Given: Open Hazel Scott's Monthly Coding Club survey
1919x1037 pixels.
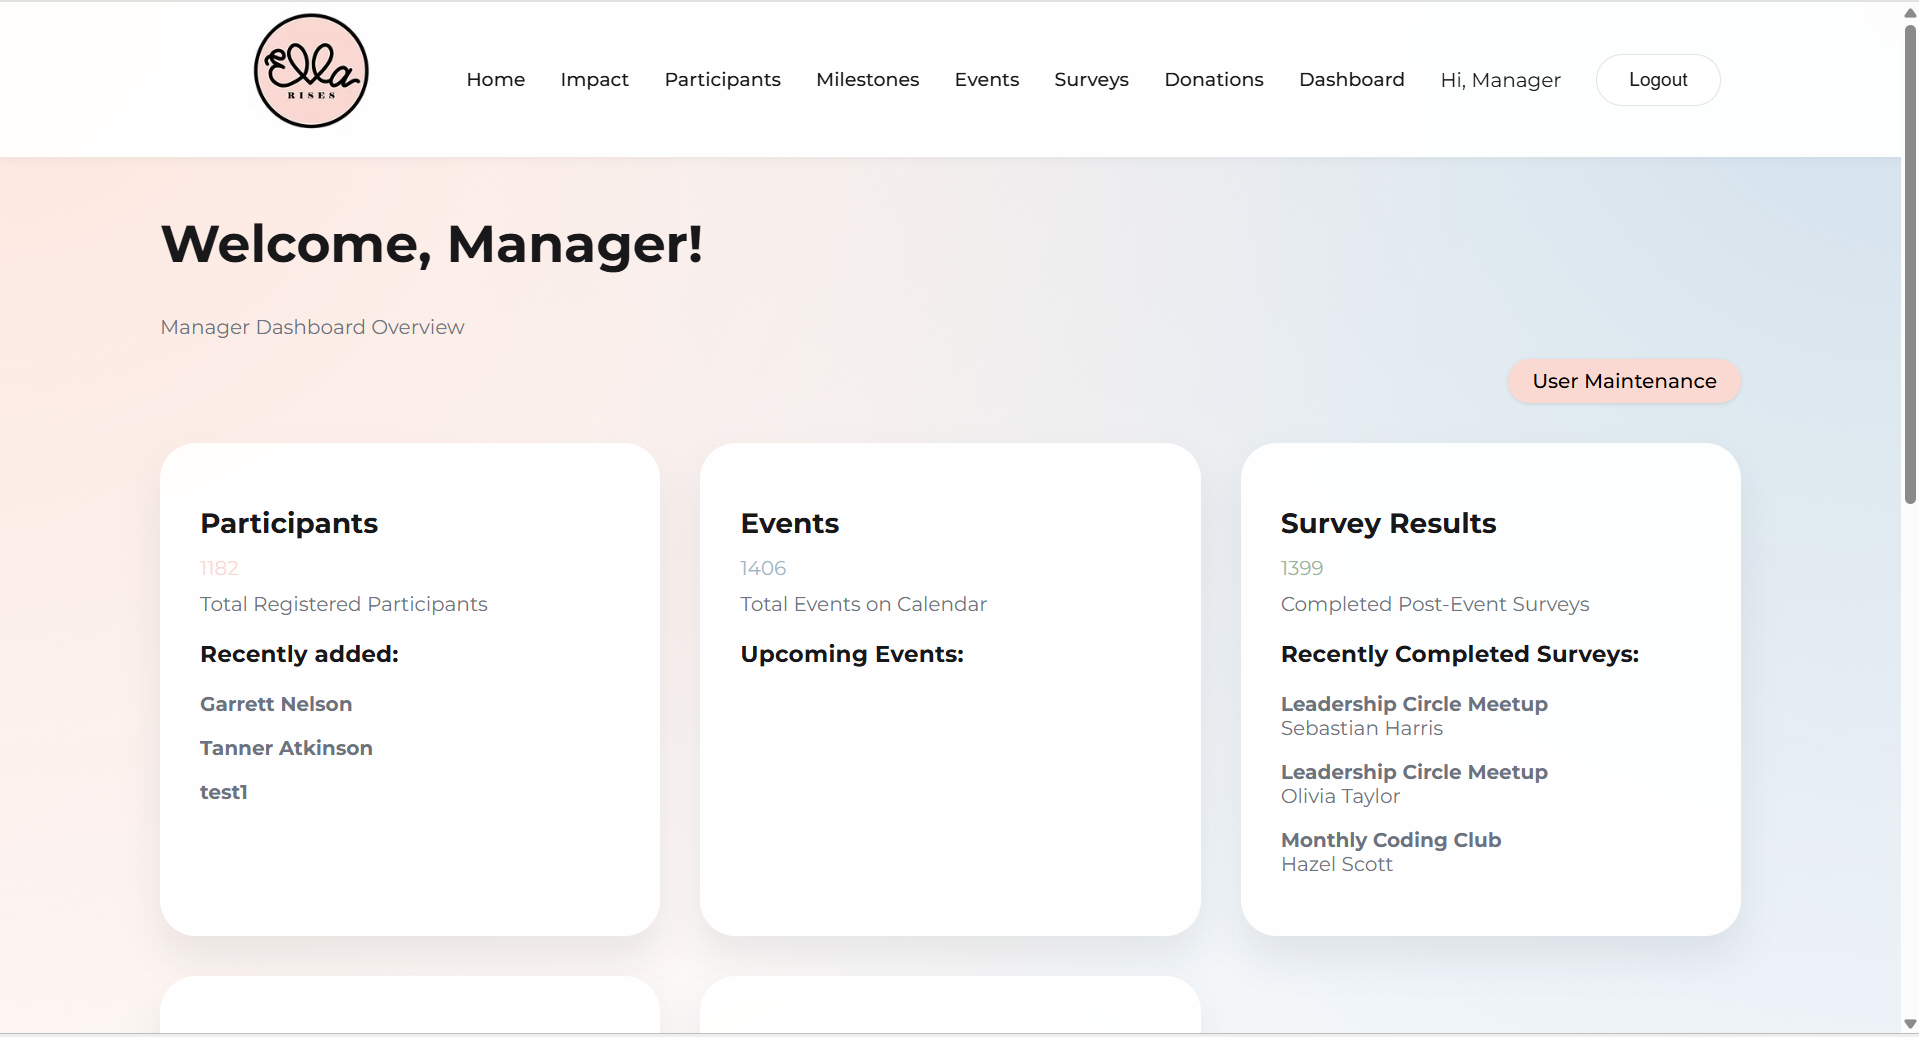Looking at the screenshot, I should tap(1391, 852).
